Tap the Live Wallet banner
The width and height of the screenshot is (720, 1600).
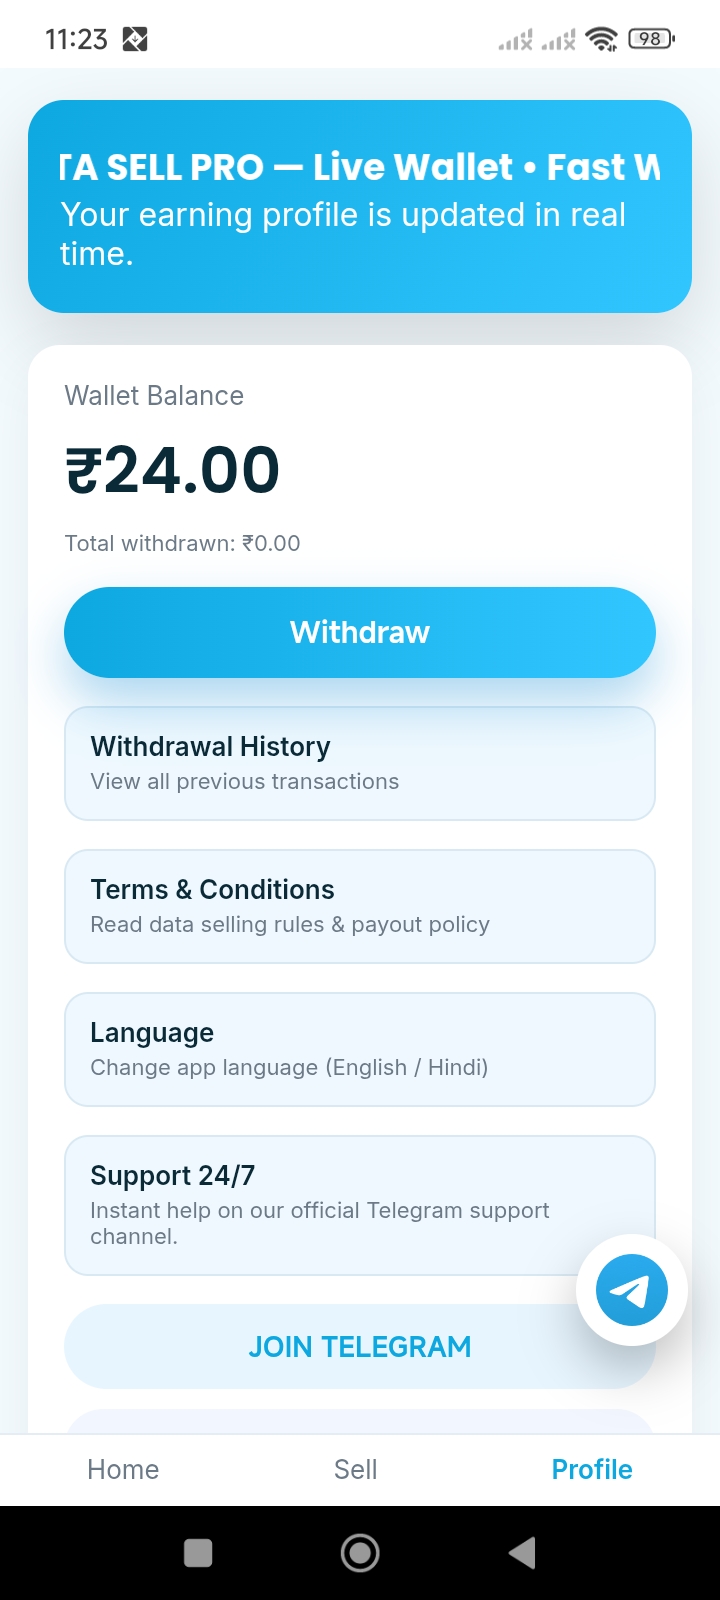point(360,206)
